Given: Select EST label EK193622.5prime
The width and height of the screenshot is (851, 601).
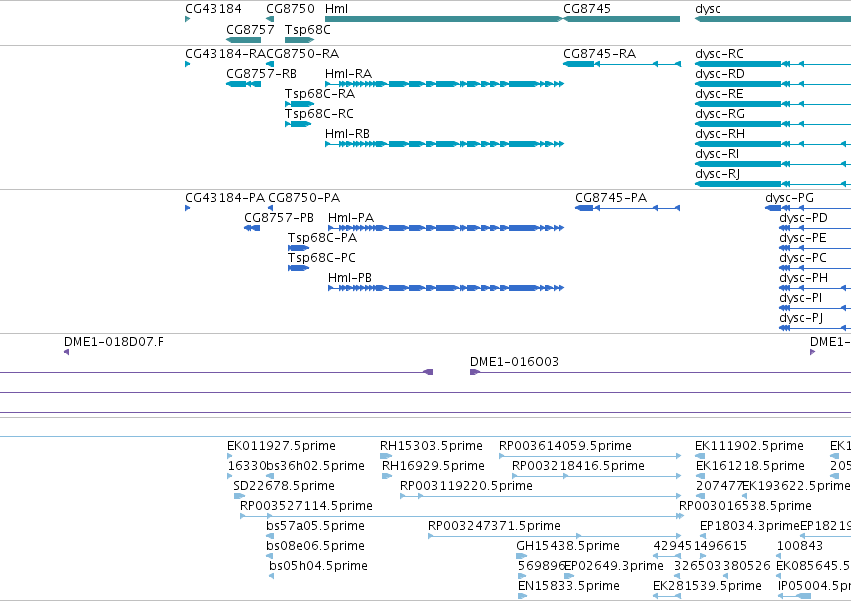Looking at the screenshot, I should (796, 486).
